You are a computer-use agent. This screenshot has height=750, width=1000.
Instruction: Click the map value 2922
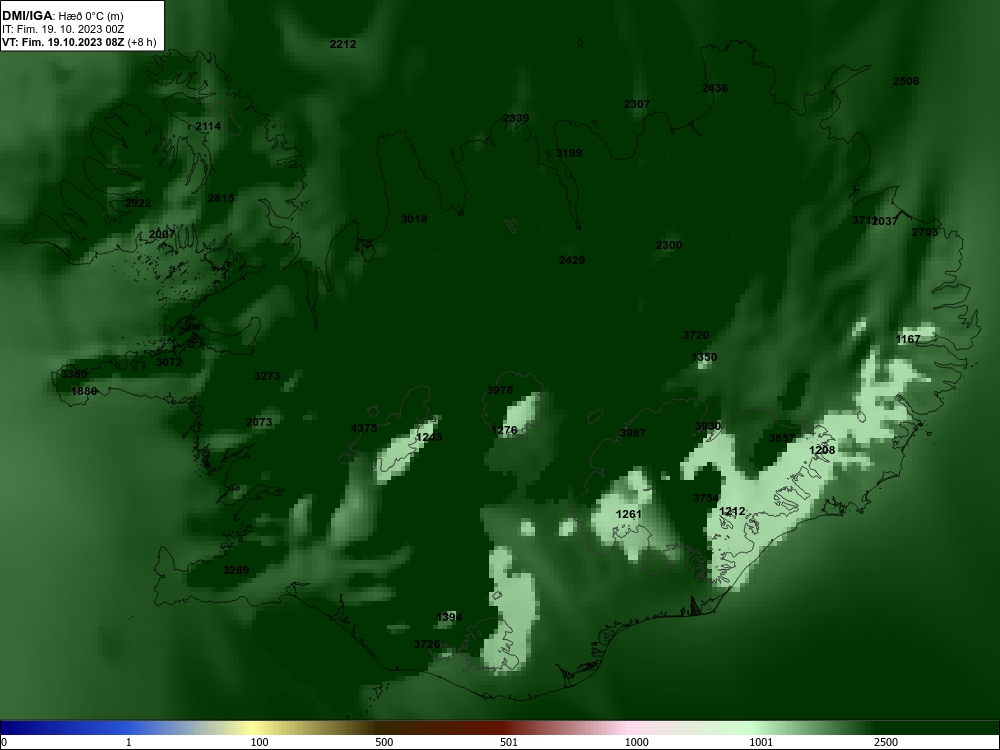[x=138, y=203]
